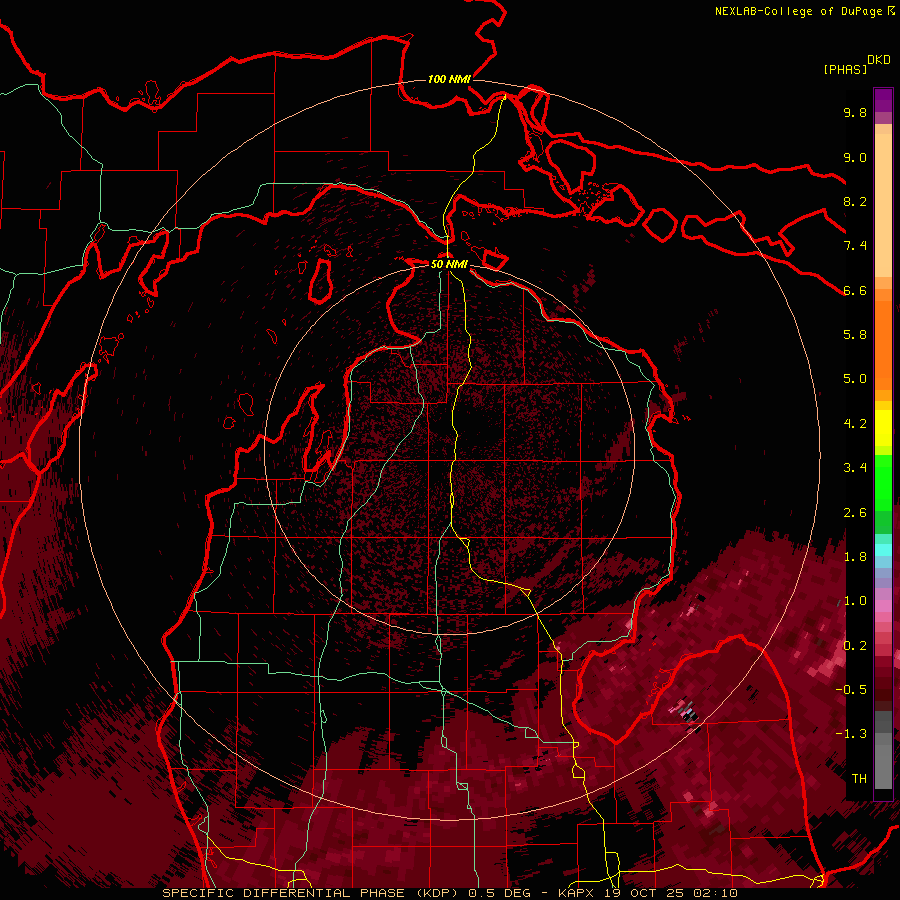
Task: Pick the cyan band in color bar
Action: pyautogui.click(x=883, y=550)
